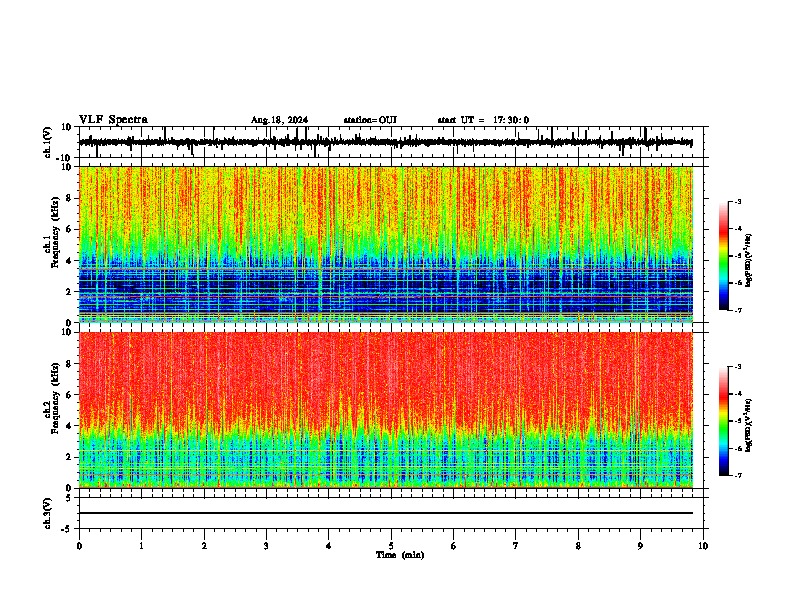The width and height of the screenshot is (792, 612).
Task: Click the 6 minute tick label on time axis
Action: click(454, 545)
